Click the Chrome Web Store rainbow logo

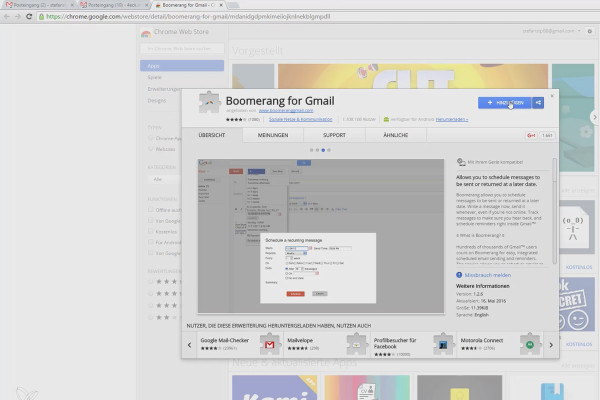[x=146, y=33]
